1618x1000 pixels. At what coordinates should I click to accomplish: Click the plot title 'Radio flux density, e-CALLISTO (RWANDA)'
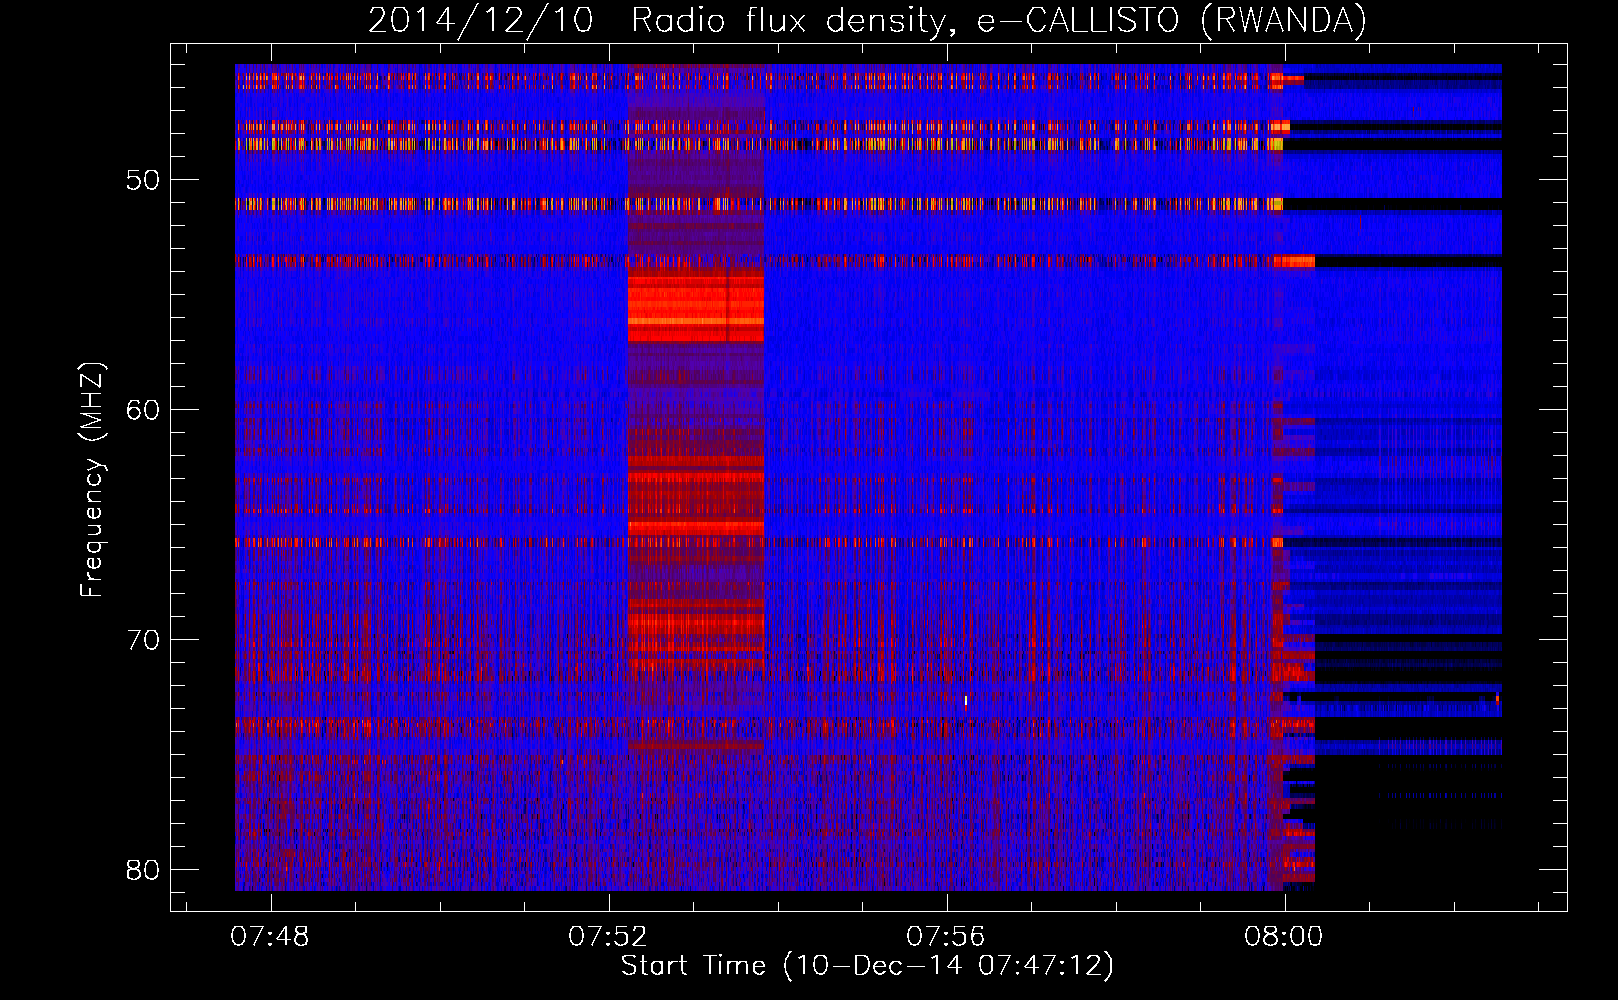(x=999, y=20)
